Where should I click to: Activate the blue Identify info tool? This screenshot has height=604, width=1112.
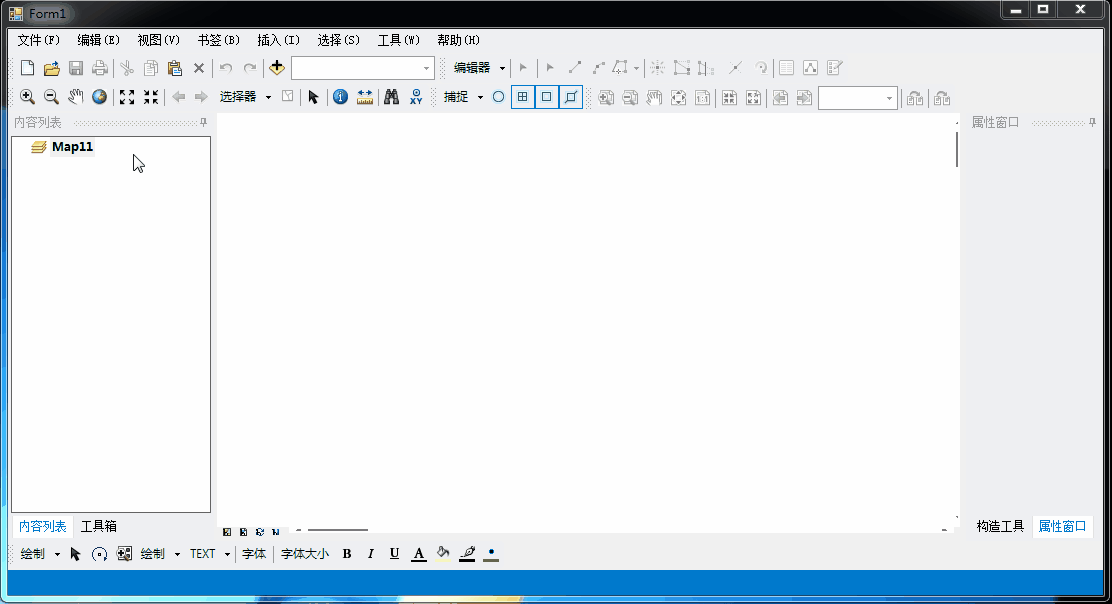pos(340,97)
